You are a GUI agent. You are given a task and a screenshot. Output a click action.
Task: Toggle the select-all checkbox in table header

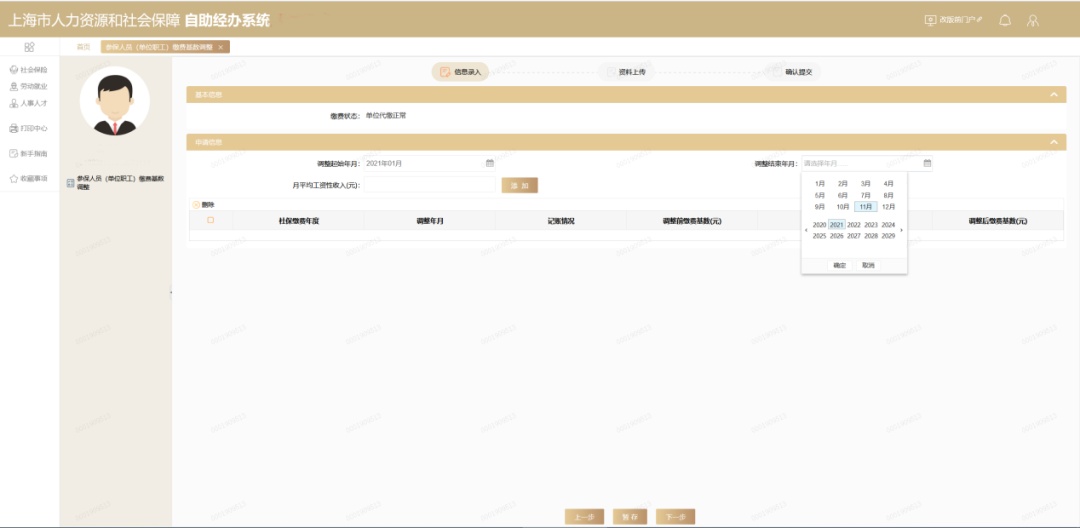click(x=211, y=220)
